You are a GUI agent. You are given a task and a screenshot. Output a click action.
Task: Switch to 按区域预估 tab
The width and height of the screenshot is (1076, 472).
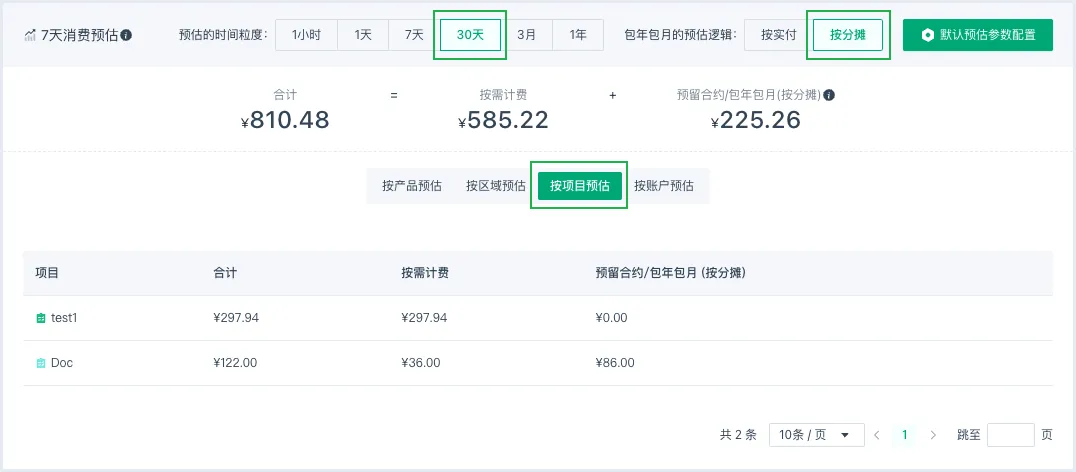495,185
